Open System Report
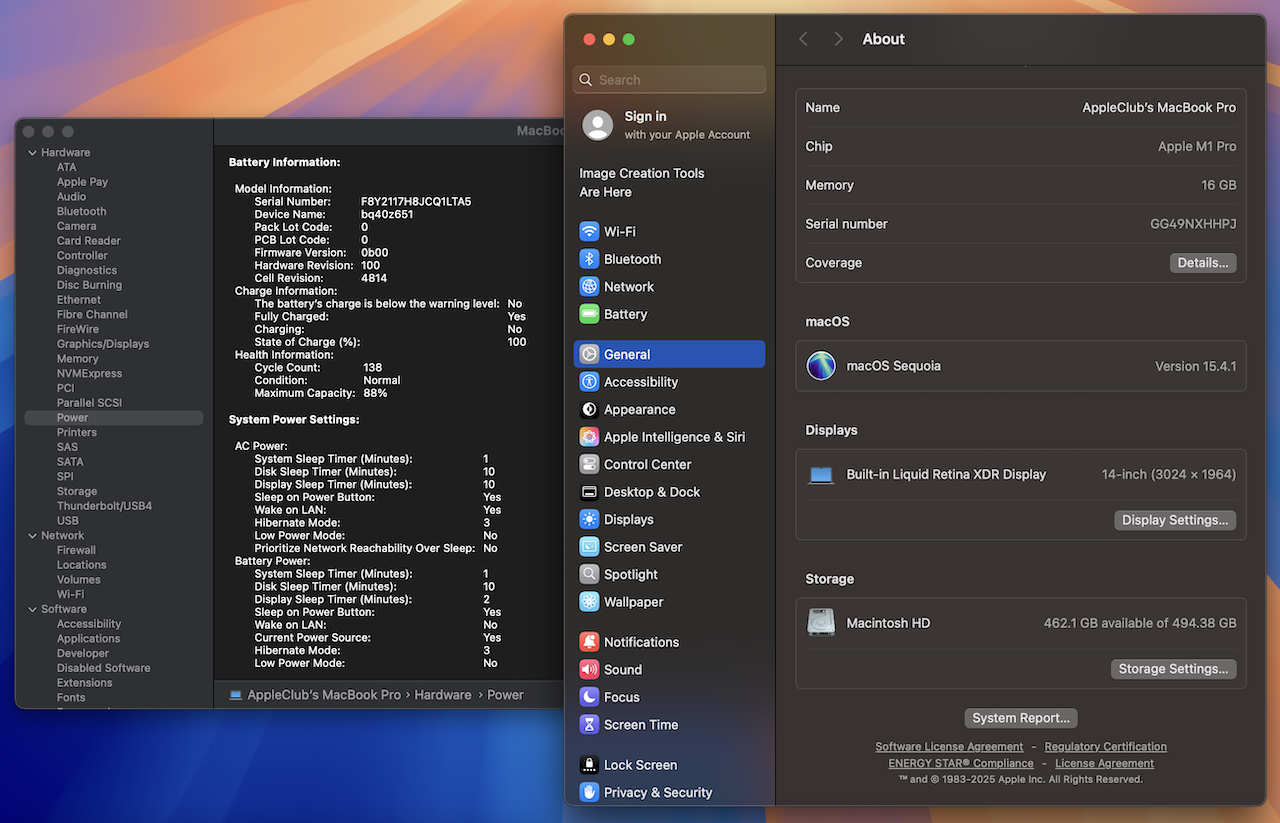This screenshot has height=823, width=1280. 1021,718
